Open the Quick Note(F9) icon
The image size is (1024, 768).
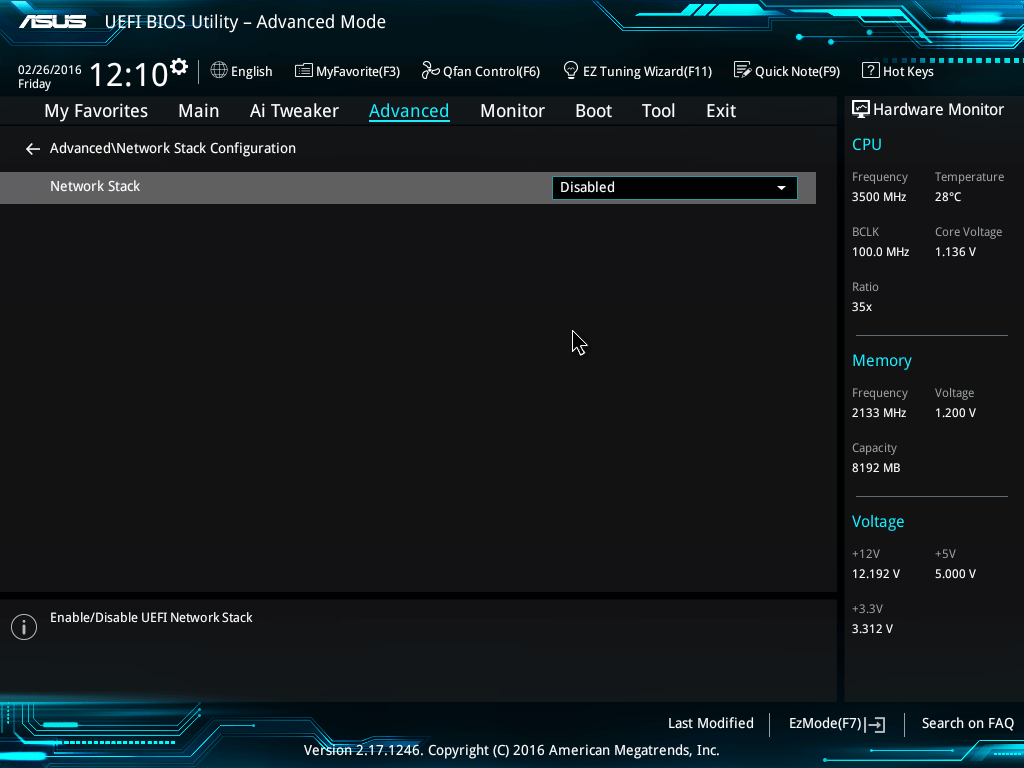pyautogui.click(x=742, y=71)
